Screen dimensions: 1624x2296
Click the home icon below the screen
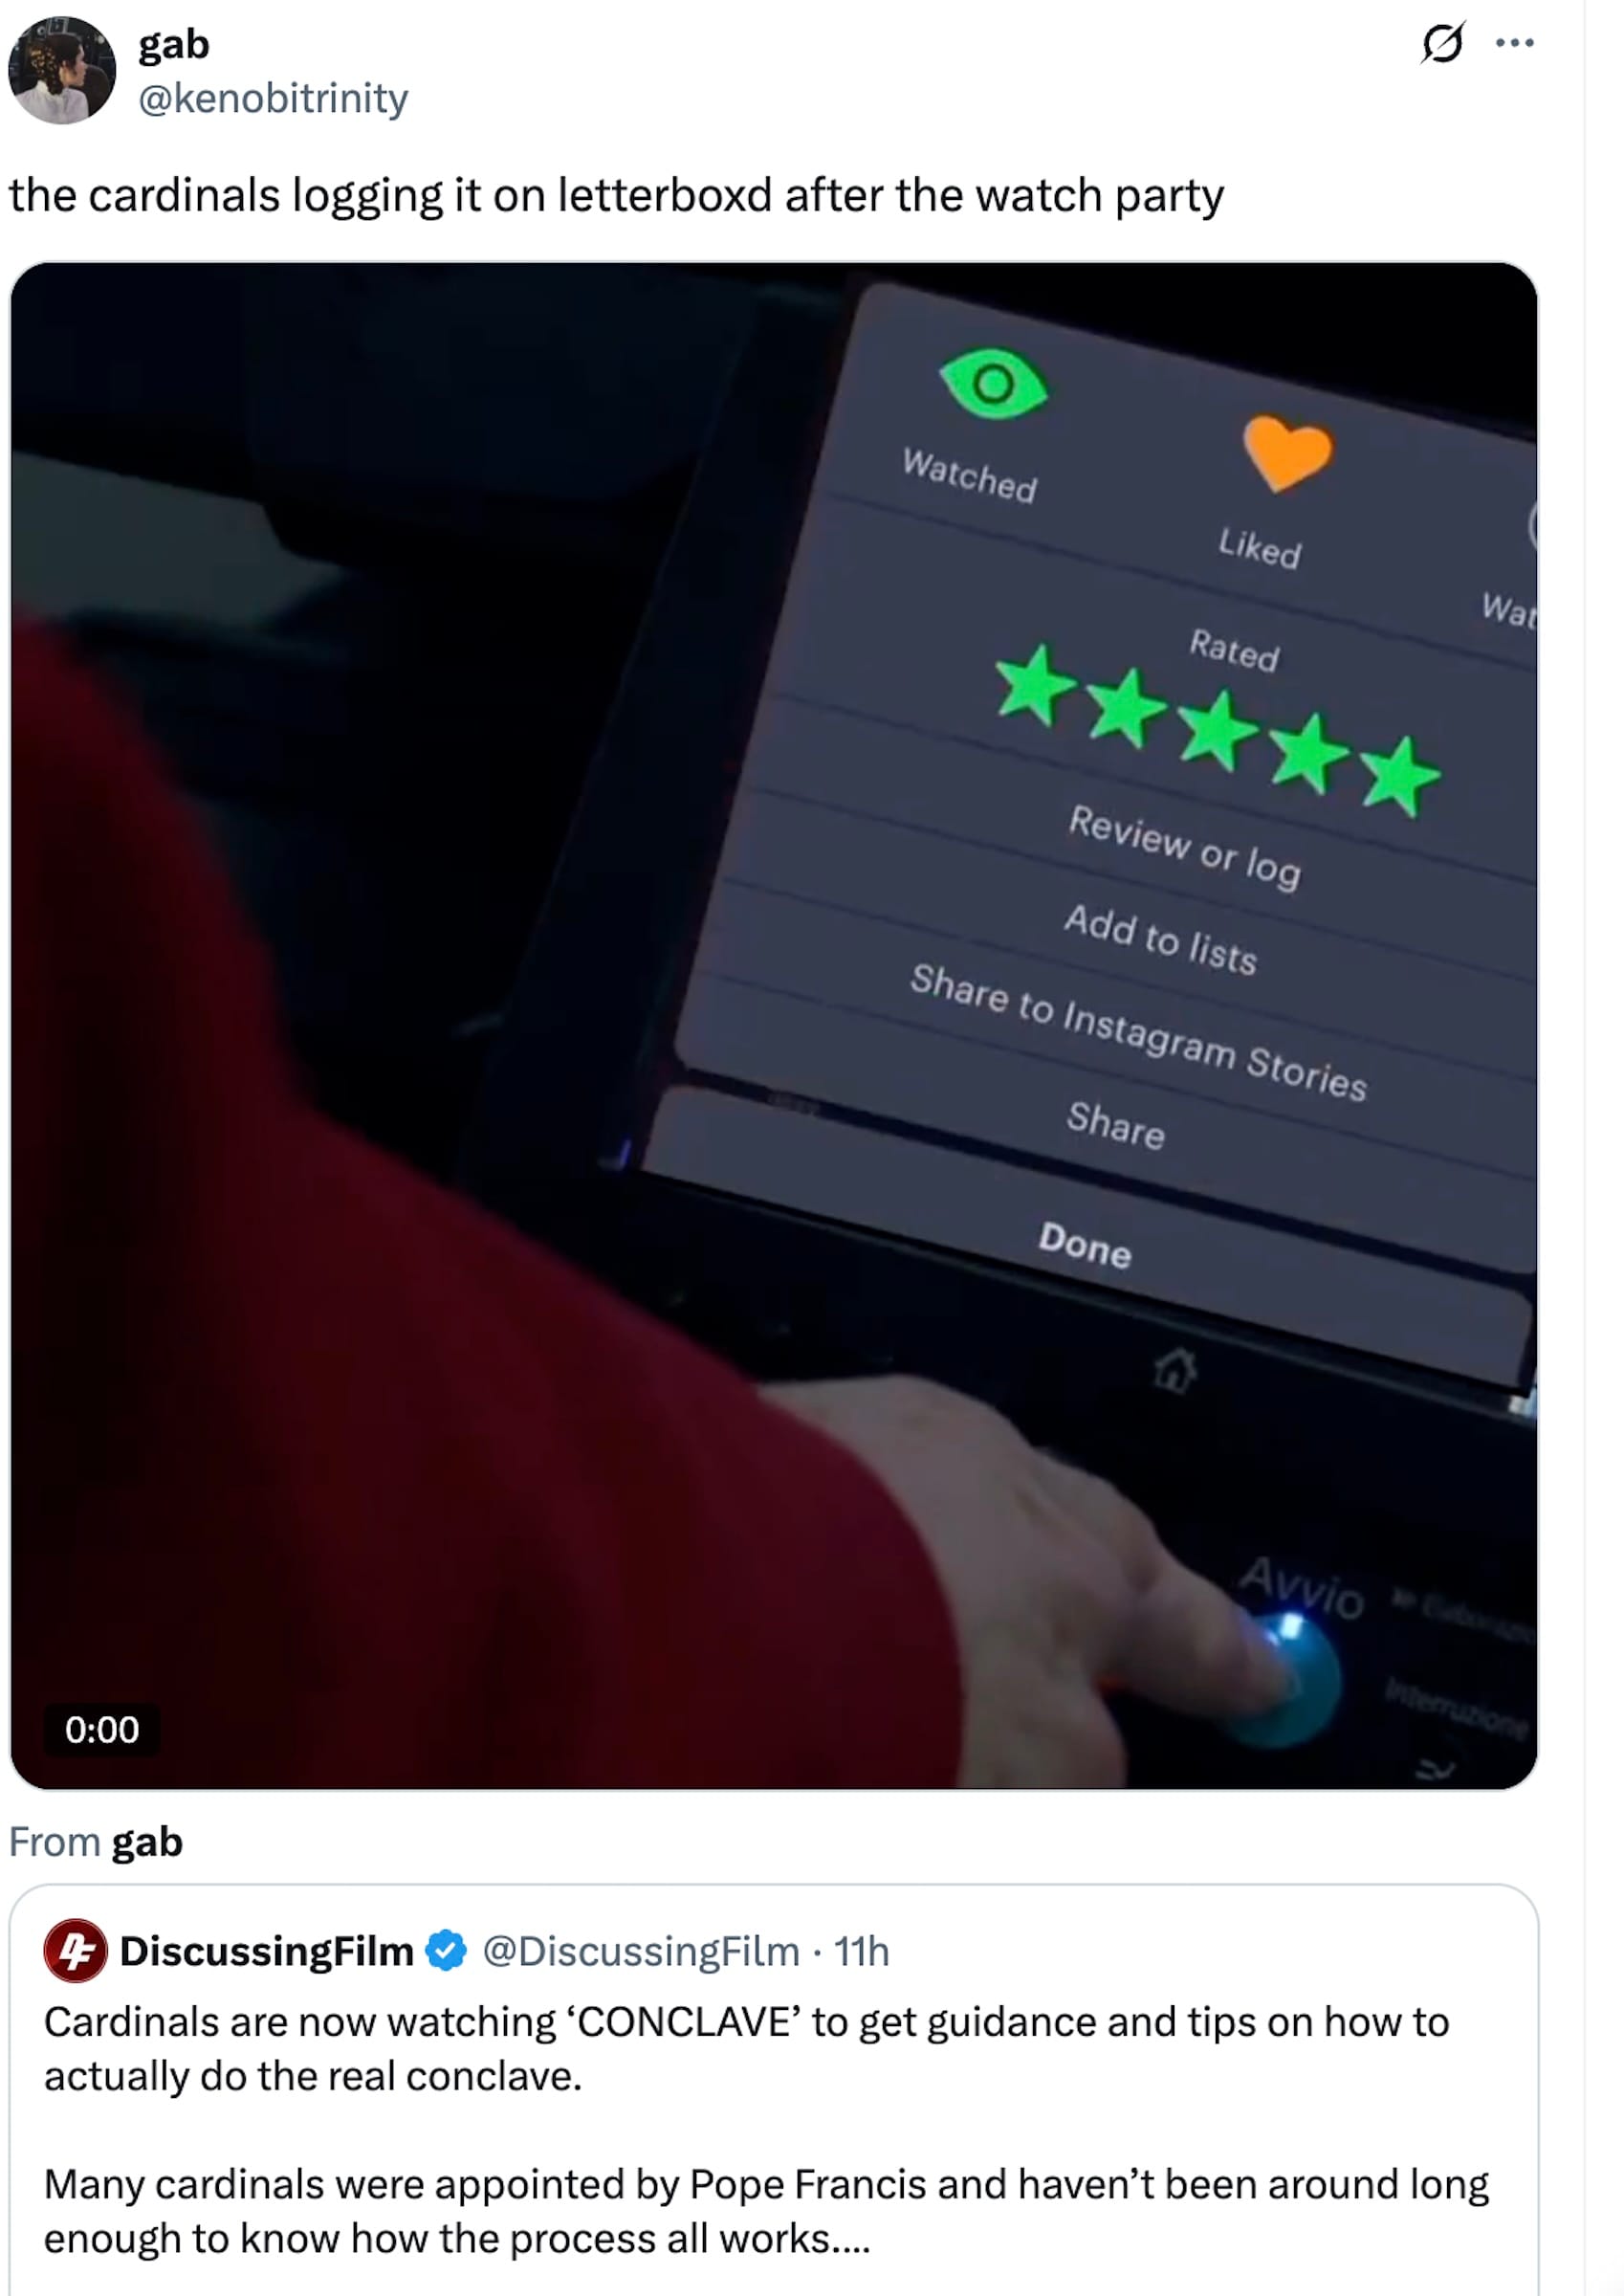pos(1175,1369)
